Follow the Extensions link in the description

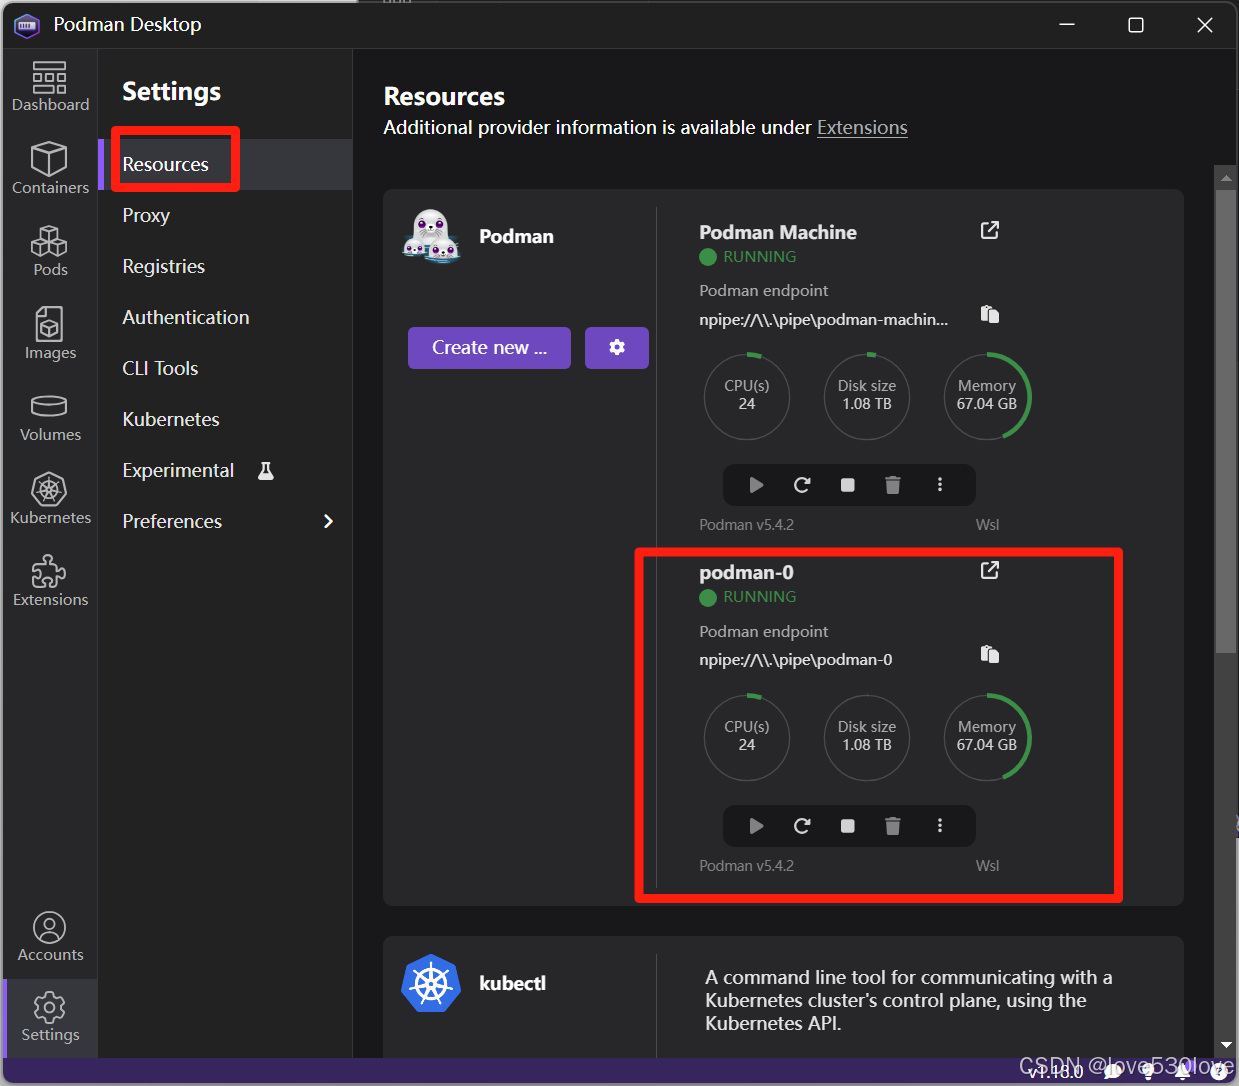click(862, 127)
